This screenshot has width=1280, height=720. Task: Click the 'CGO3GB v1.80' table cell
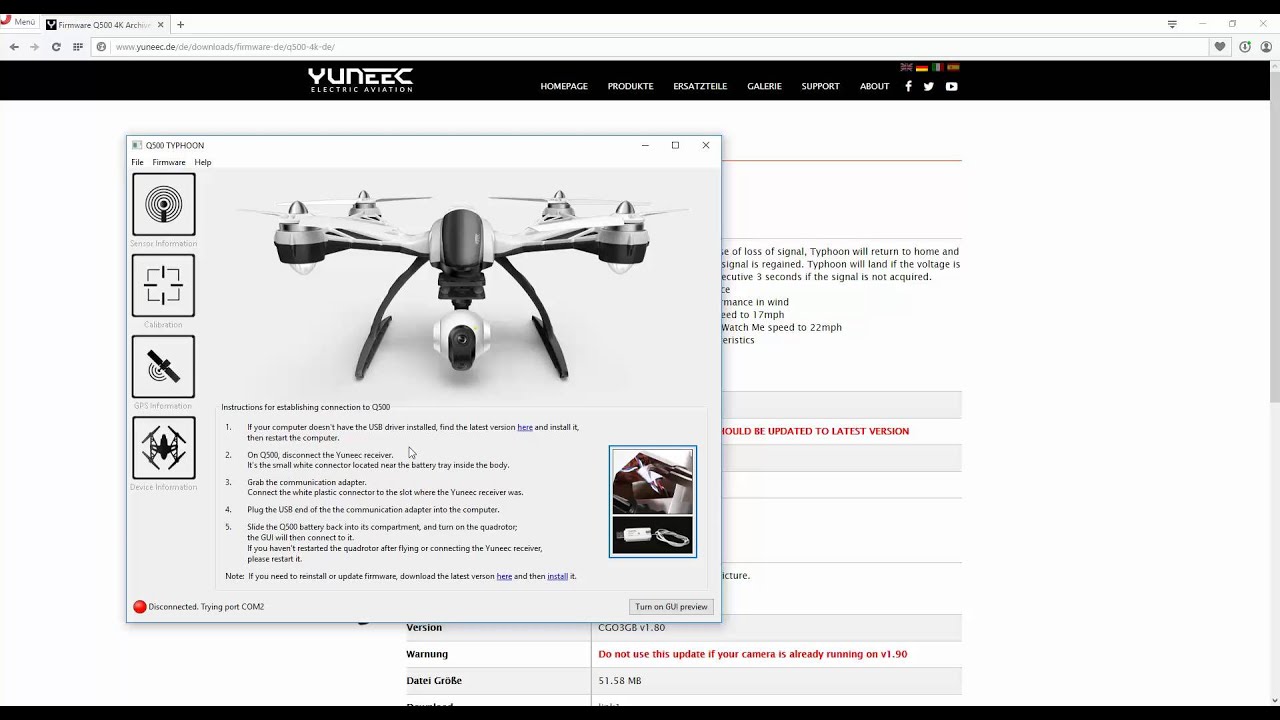coord(631,628)
